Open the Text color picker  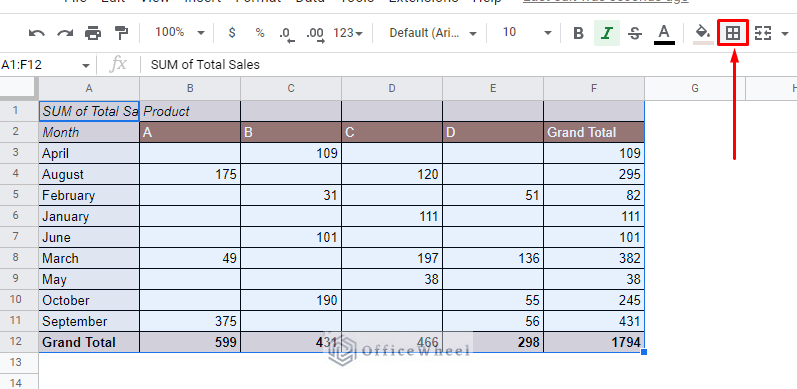coord(663,34)
